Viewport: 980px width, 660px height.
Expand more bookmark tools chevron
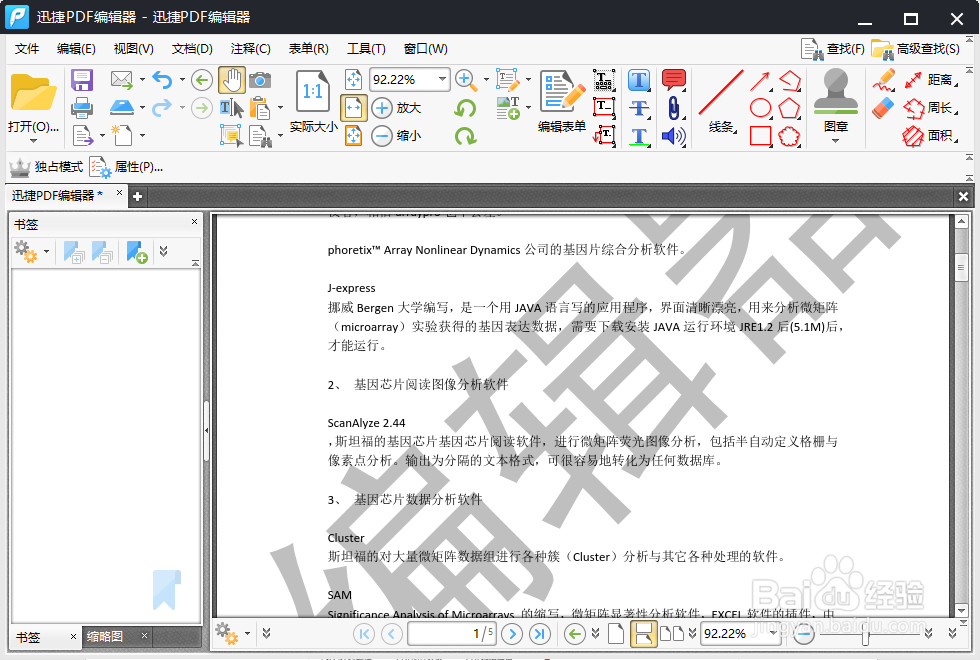pos(164,251)
